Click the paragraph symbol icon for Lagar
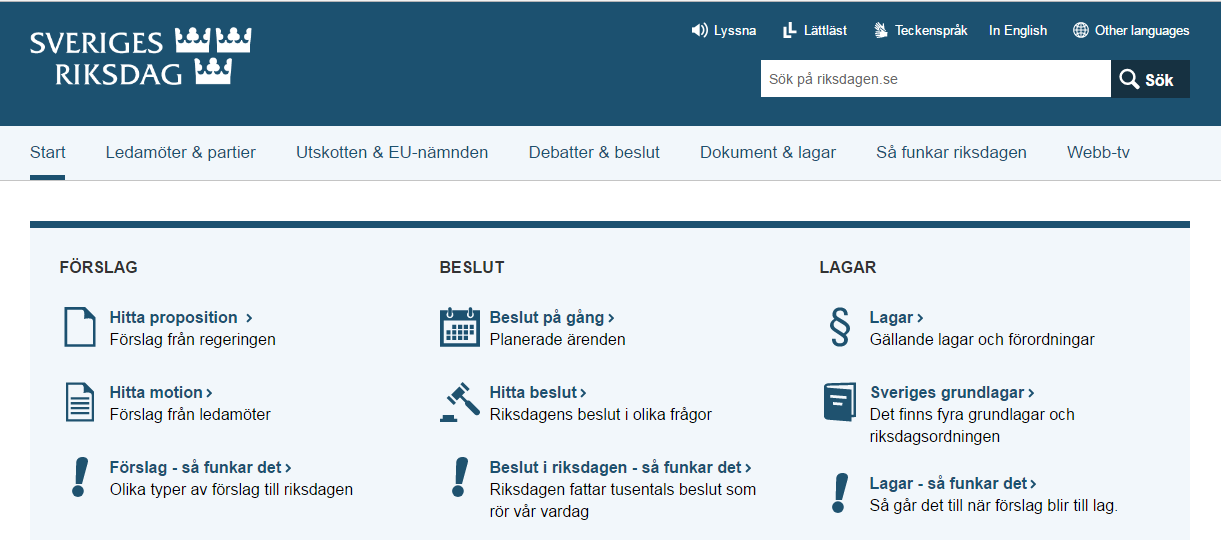 (x=840, y=327)
